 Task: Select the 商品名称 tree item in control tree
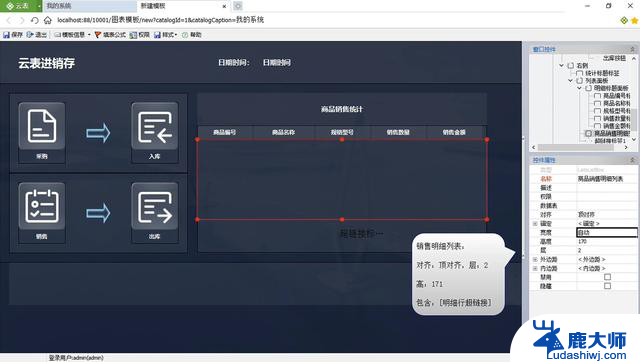[x=617, y=103]
